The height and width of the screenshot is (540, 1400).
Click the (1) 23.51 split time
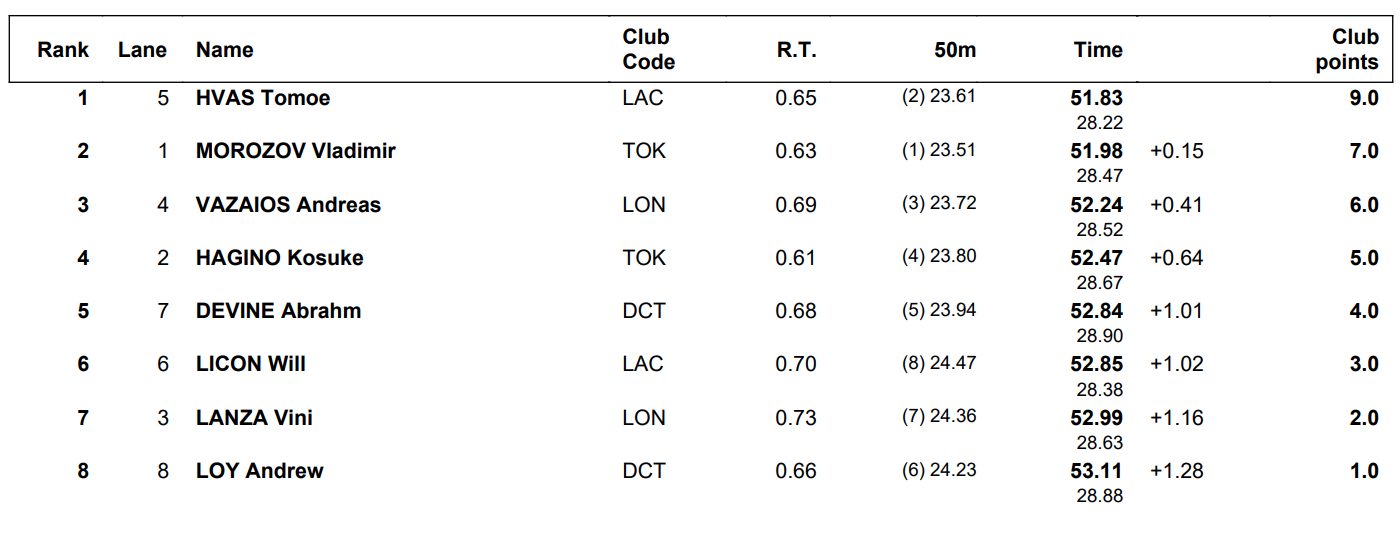coord(939,150)
